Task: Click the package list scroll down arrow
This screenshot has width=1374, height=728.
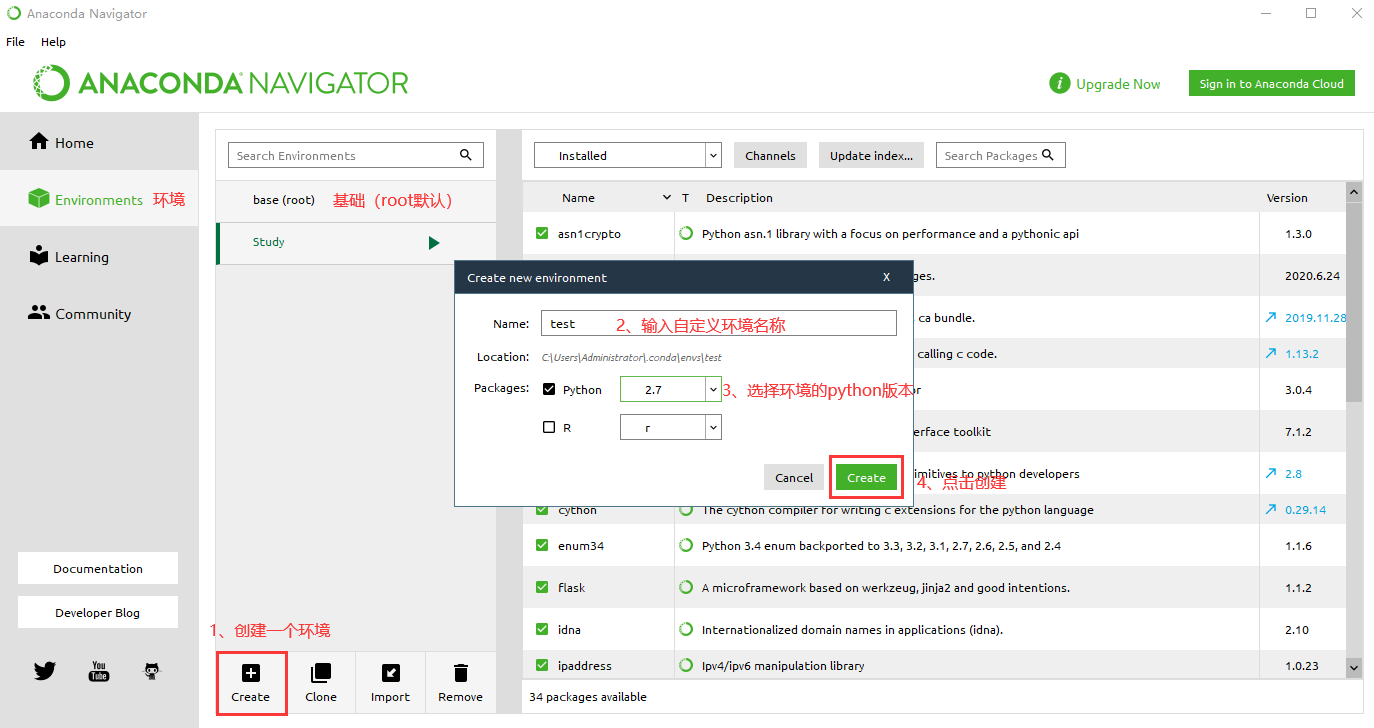Action: pos(1354,666)
